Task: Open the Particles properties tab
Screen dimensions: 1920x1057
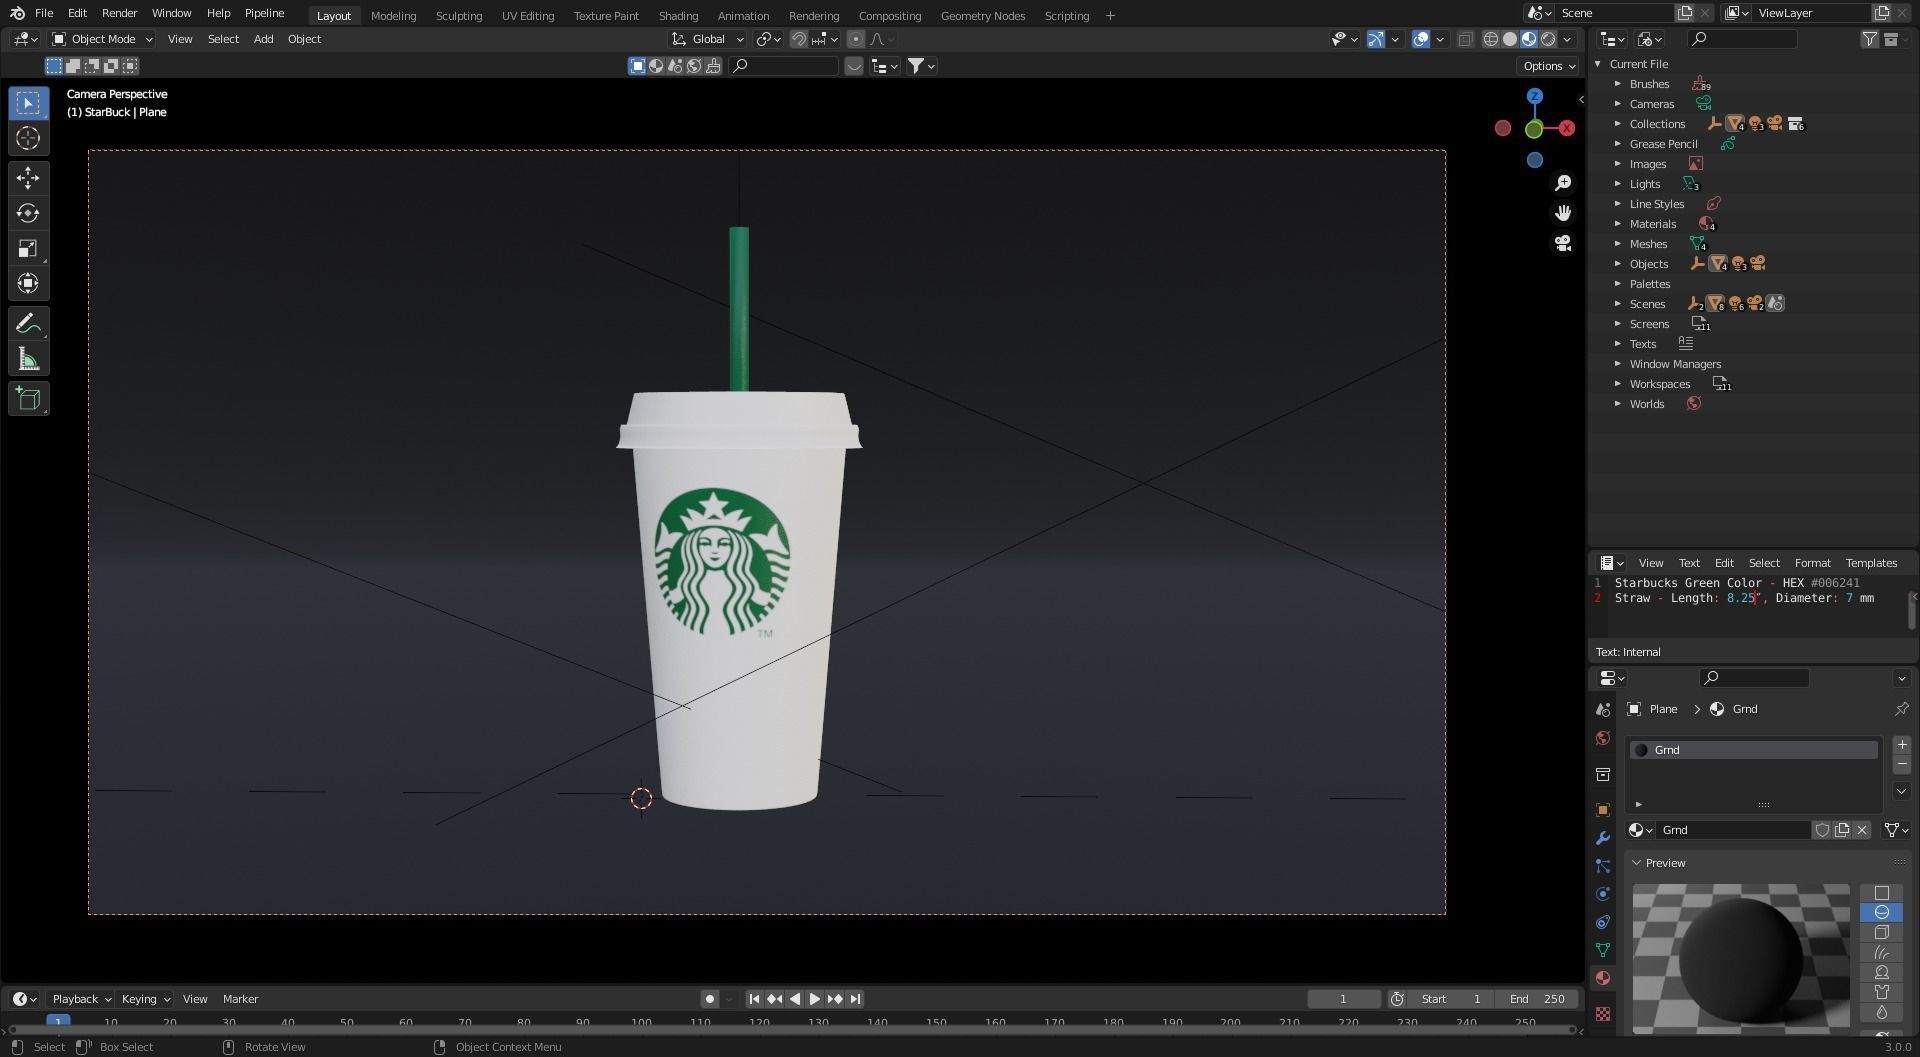Action: tap(1603, 866)
